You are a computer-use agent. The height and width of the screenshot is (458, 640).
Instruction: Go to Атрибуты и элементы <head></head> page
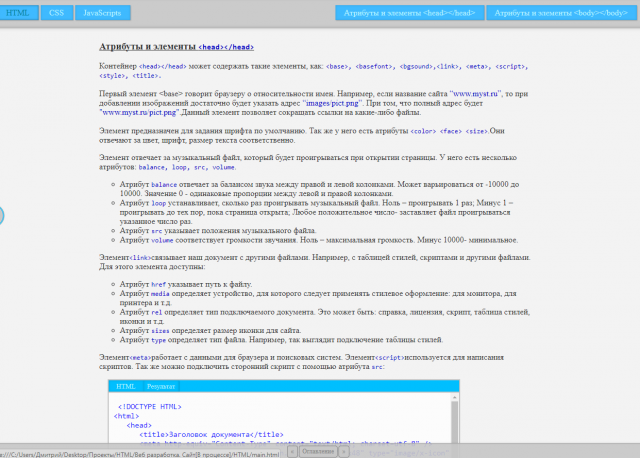[410, 13]
